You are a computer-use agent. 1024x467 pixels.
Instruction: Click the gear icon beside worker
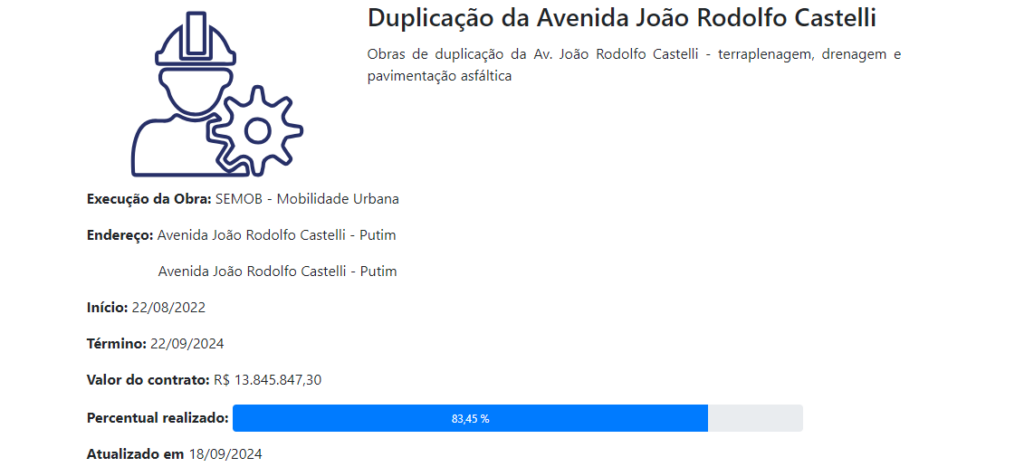point(257,131)
